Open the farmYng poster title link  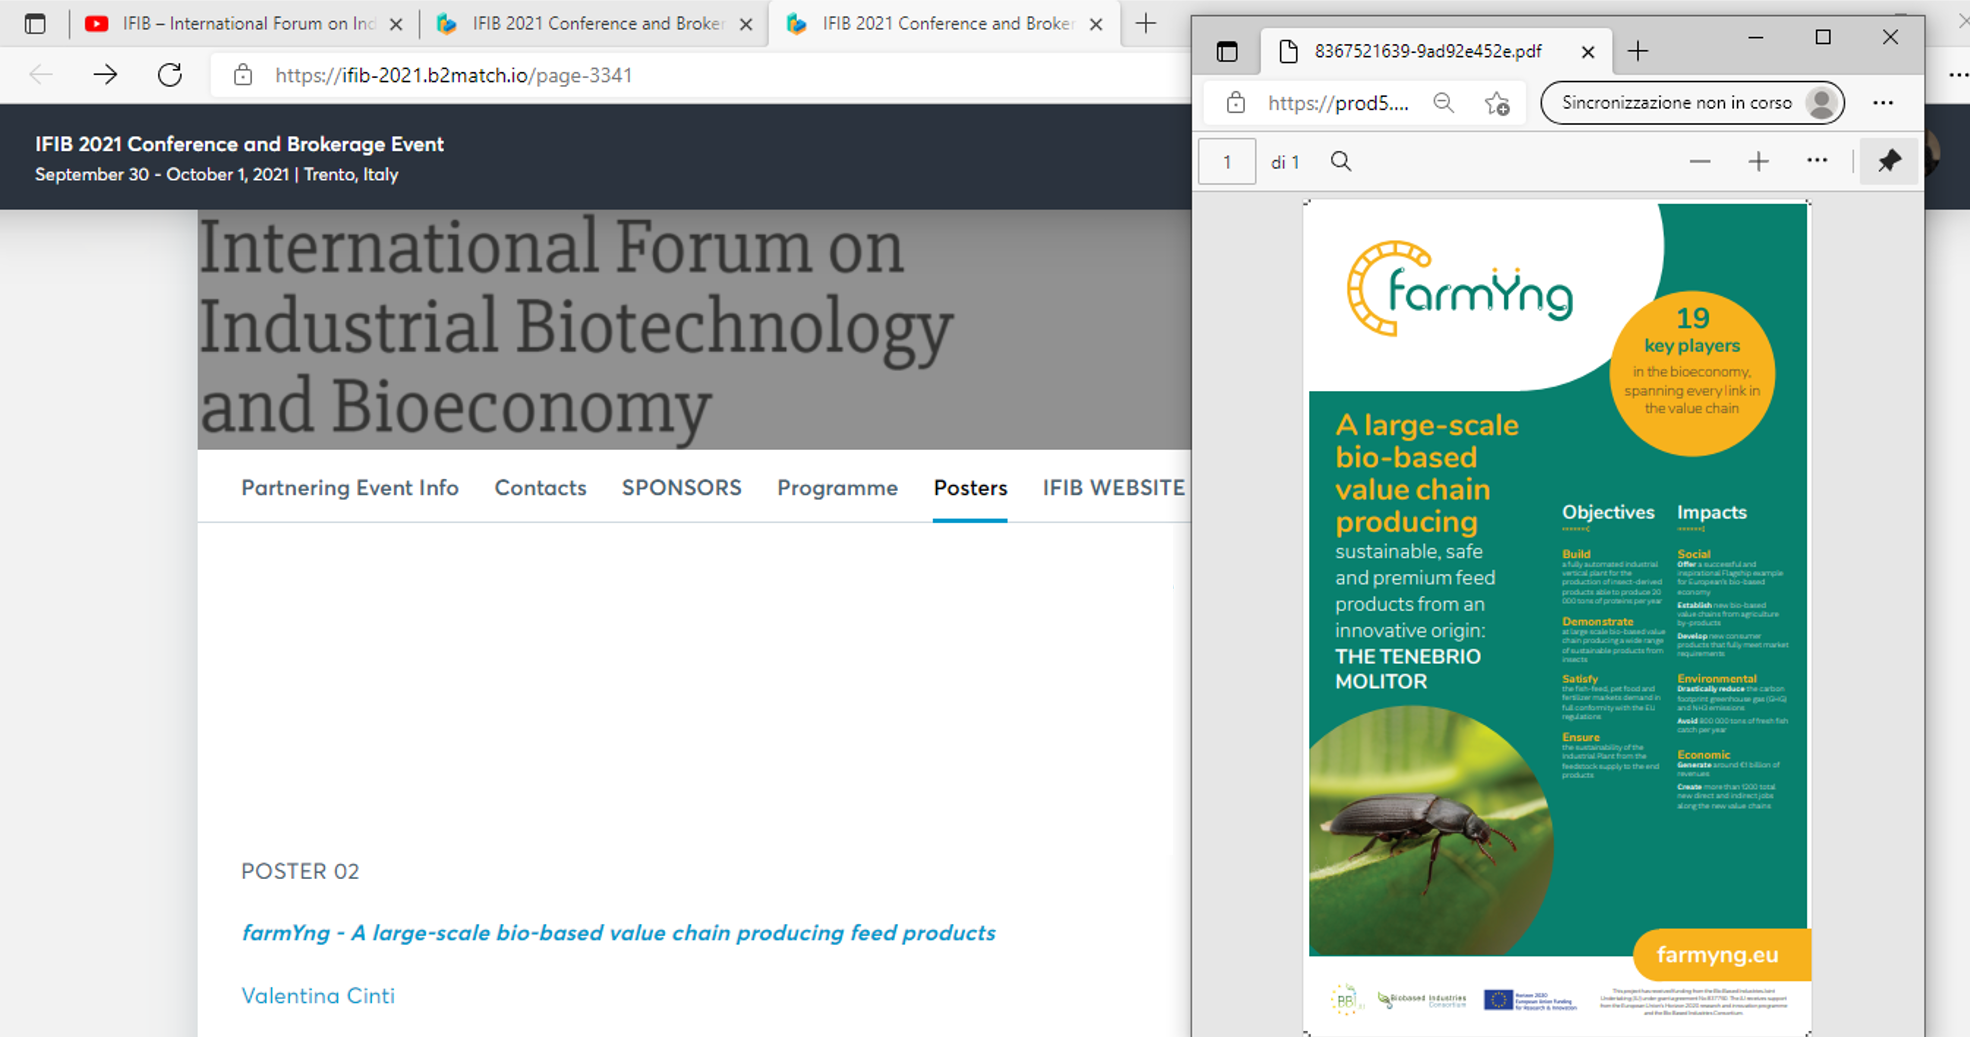point(618,933)
